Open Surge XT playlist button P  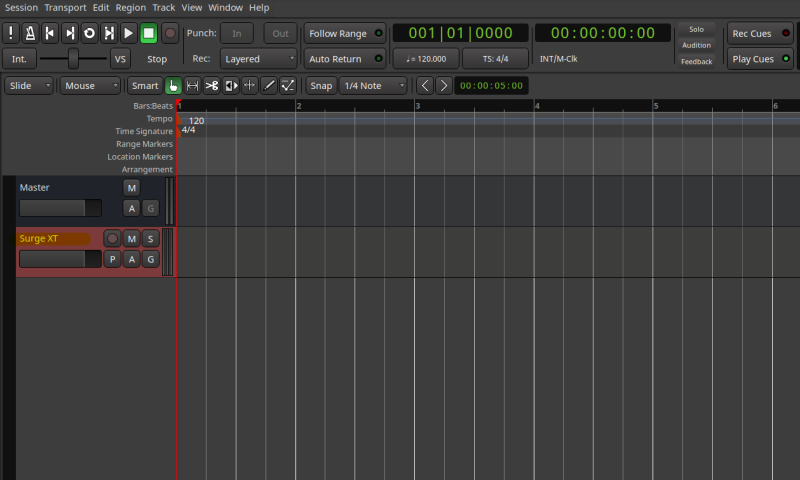[112, 259]
